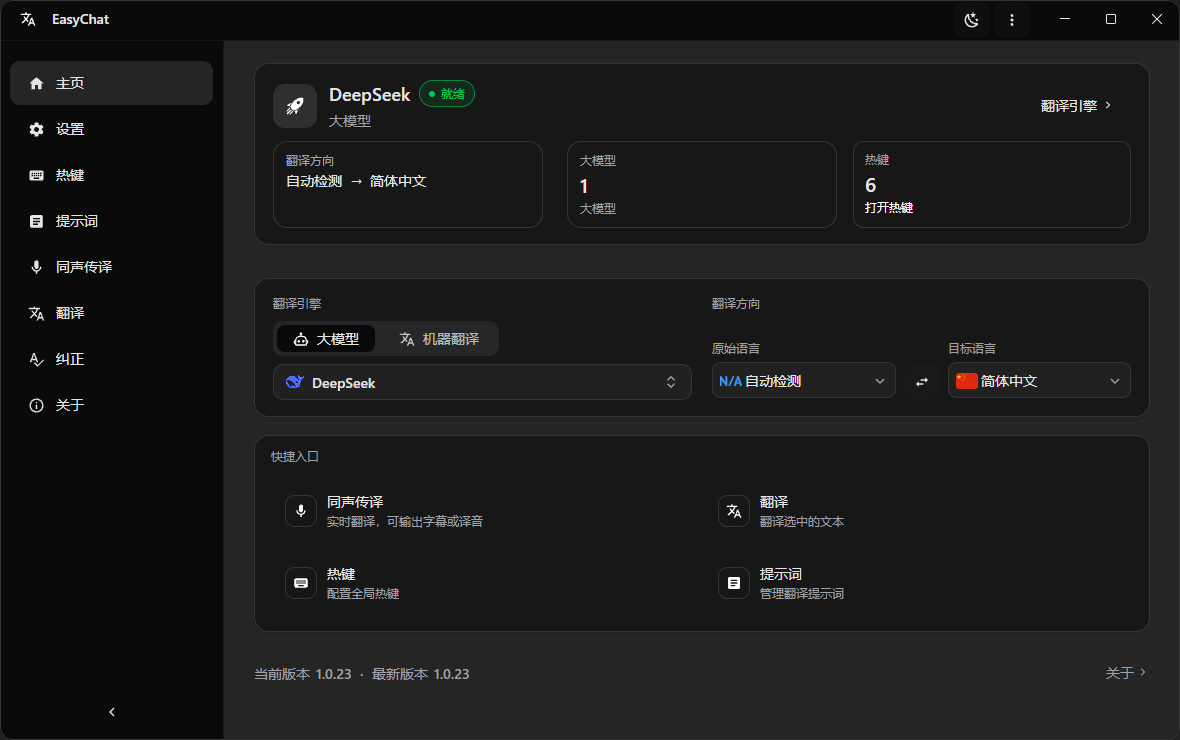
Task: Click the 当前版本 1.0.23 text
Action: pos(303,674)
